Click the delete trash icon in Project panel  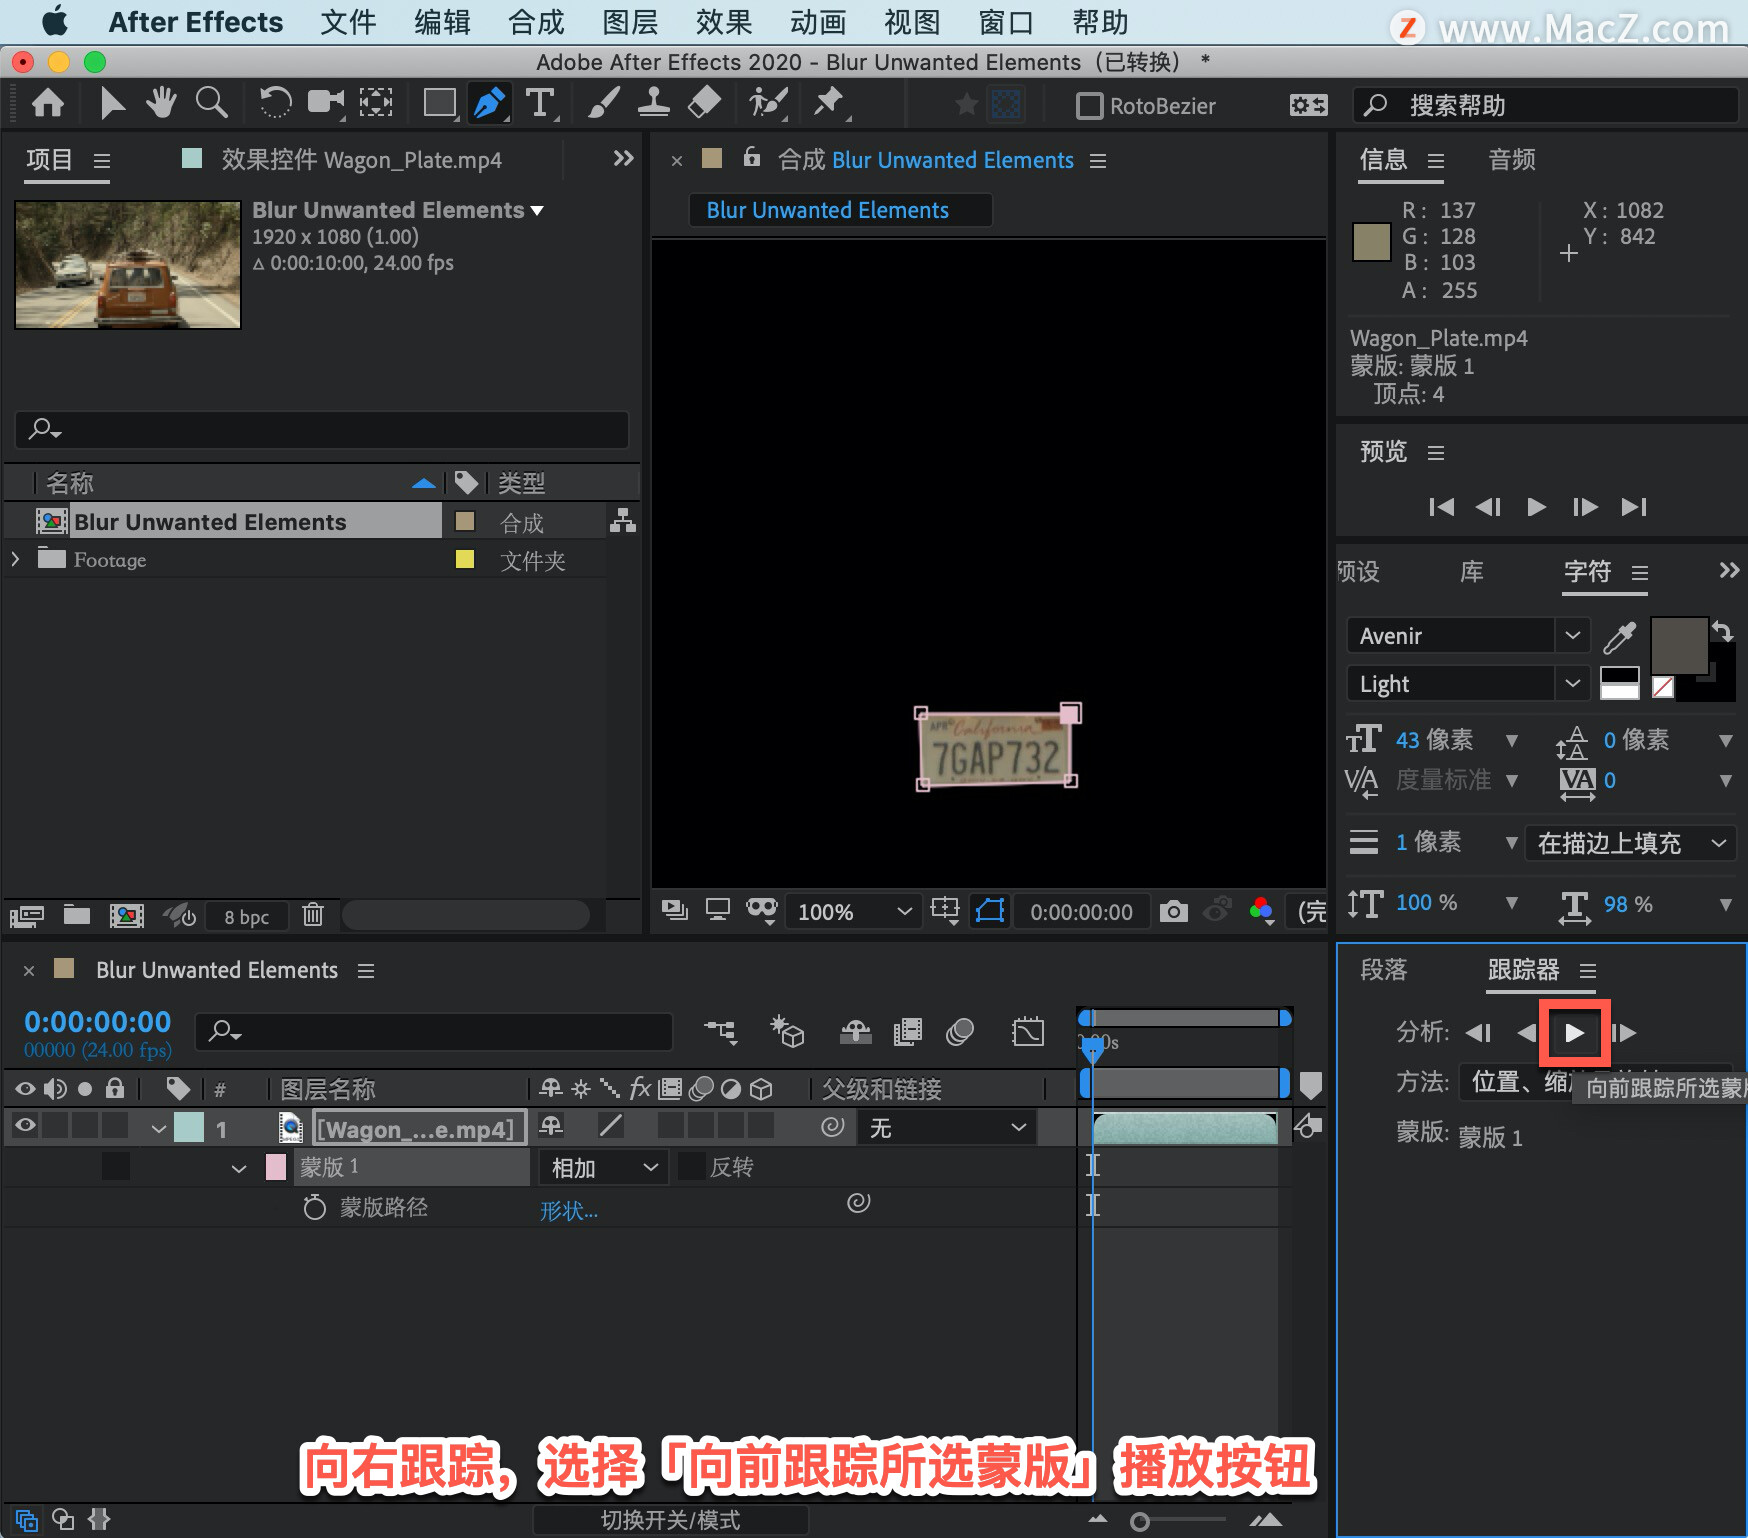tap(313, 915)
